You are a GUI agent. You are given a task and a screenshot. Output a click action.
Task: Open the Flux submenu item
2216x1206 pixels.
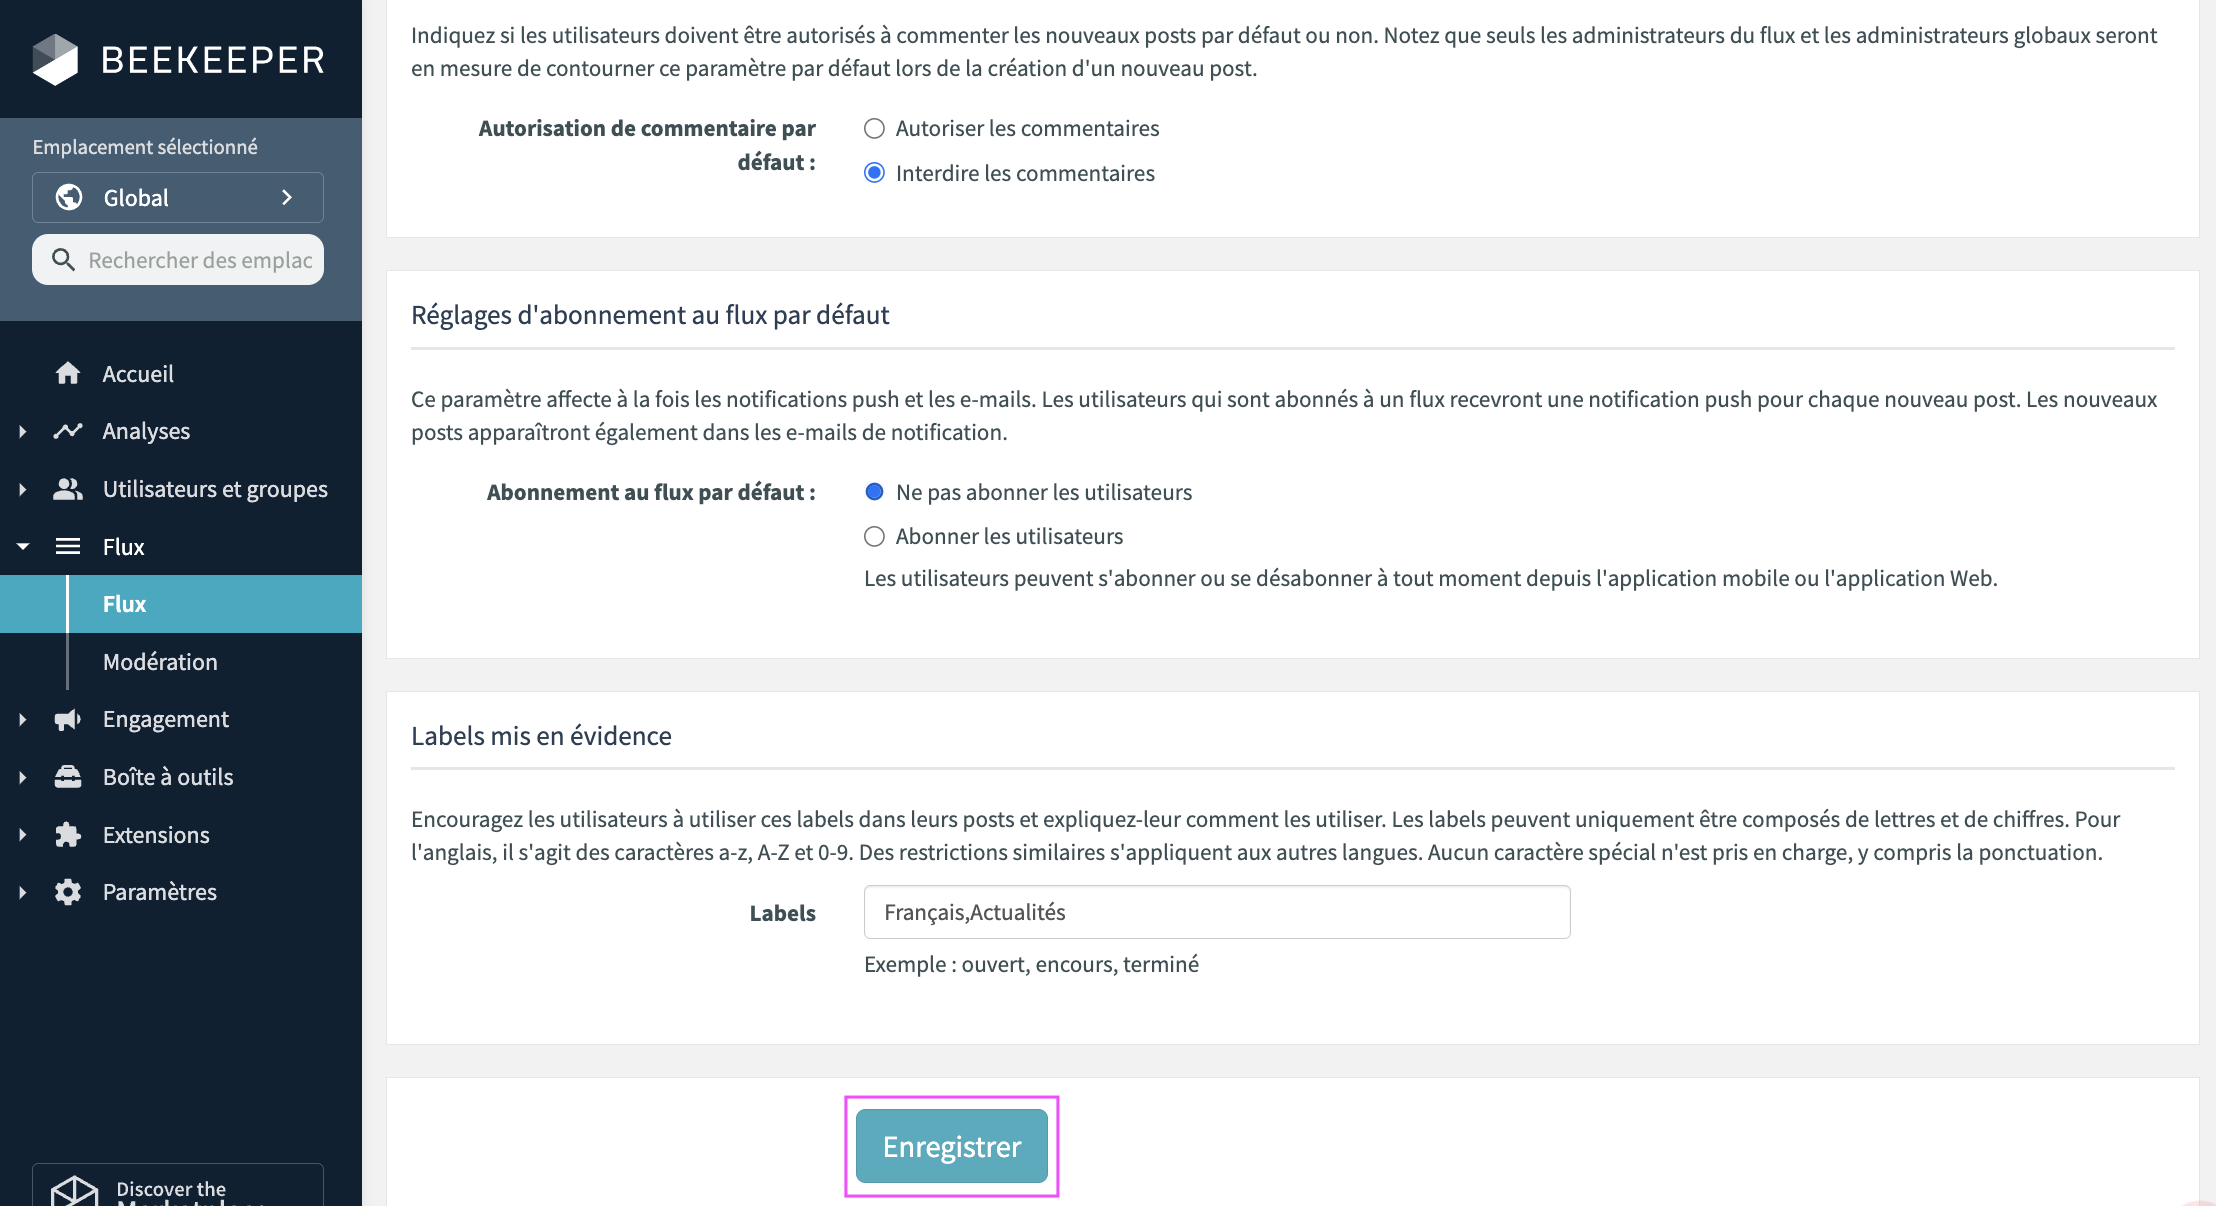[x=123, y=603]
